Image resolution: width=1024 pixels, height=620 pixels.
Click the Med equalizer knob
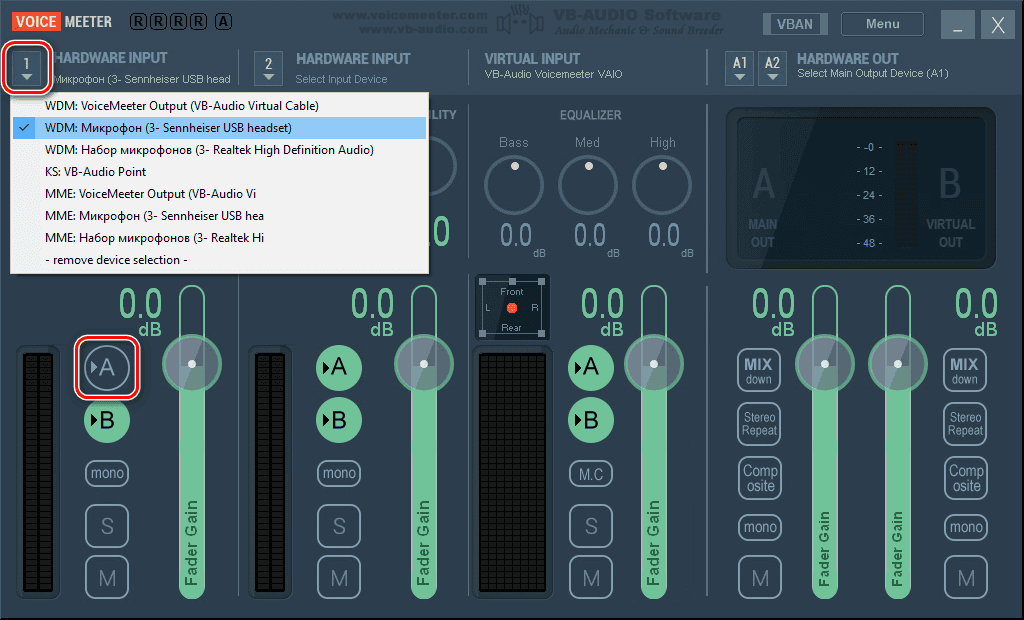588,186
